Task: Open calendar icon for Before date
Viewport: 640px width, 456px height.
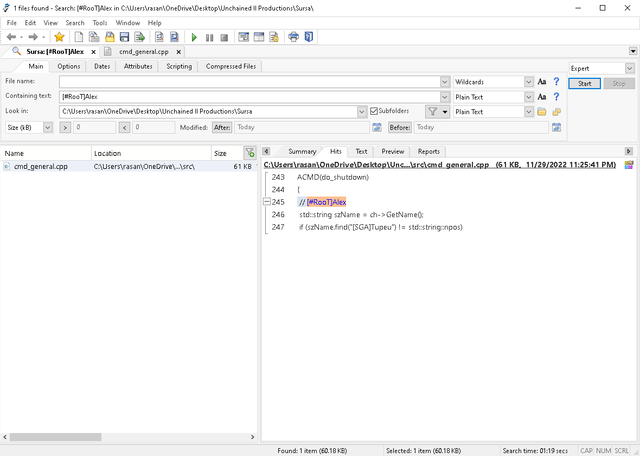Action: [556, 127]
